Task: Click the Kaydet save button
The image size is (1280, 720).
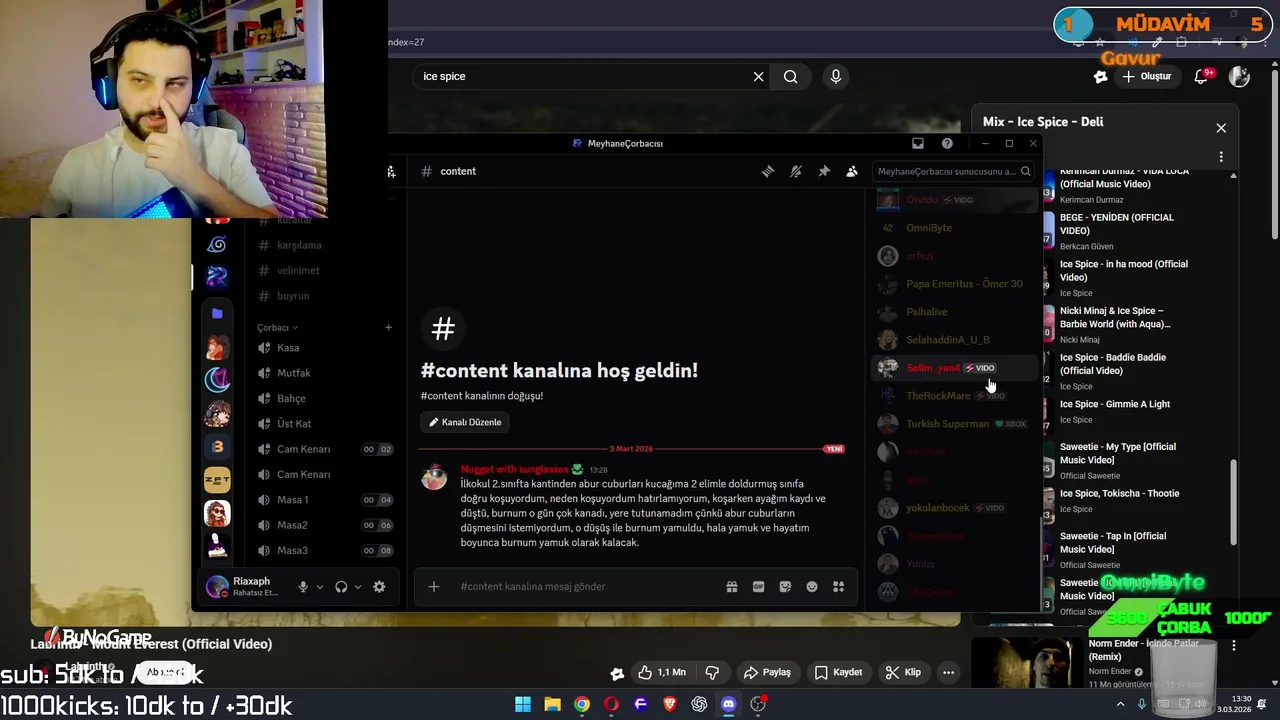Action: point(838,672)
